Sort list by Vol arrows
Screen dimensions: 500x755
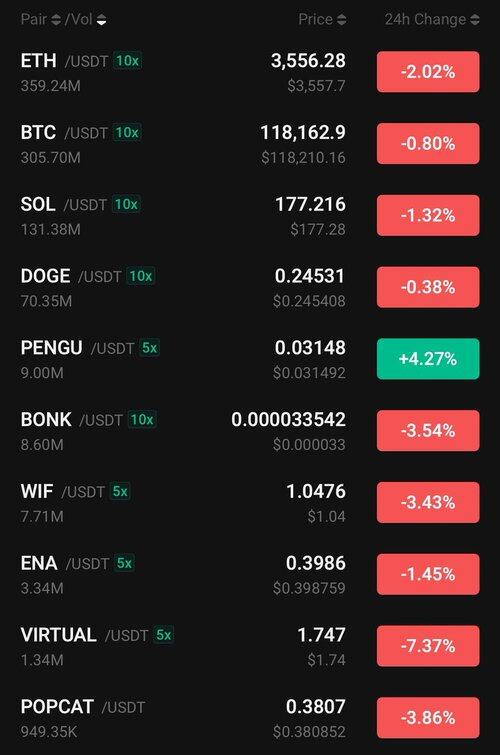click(x=101, y=20)
